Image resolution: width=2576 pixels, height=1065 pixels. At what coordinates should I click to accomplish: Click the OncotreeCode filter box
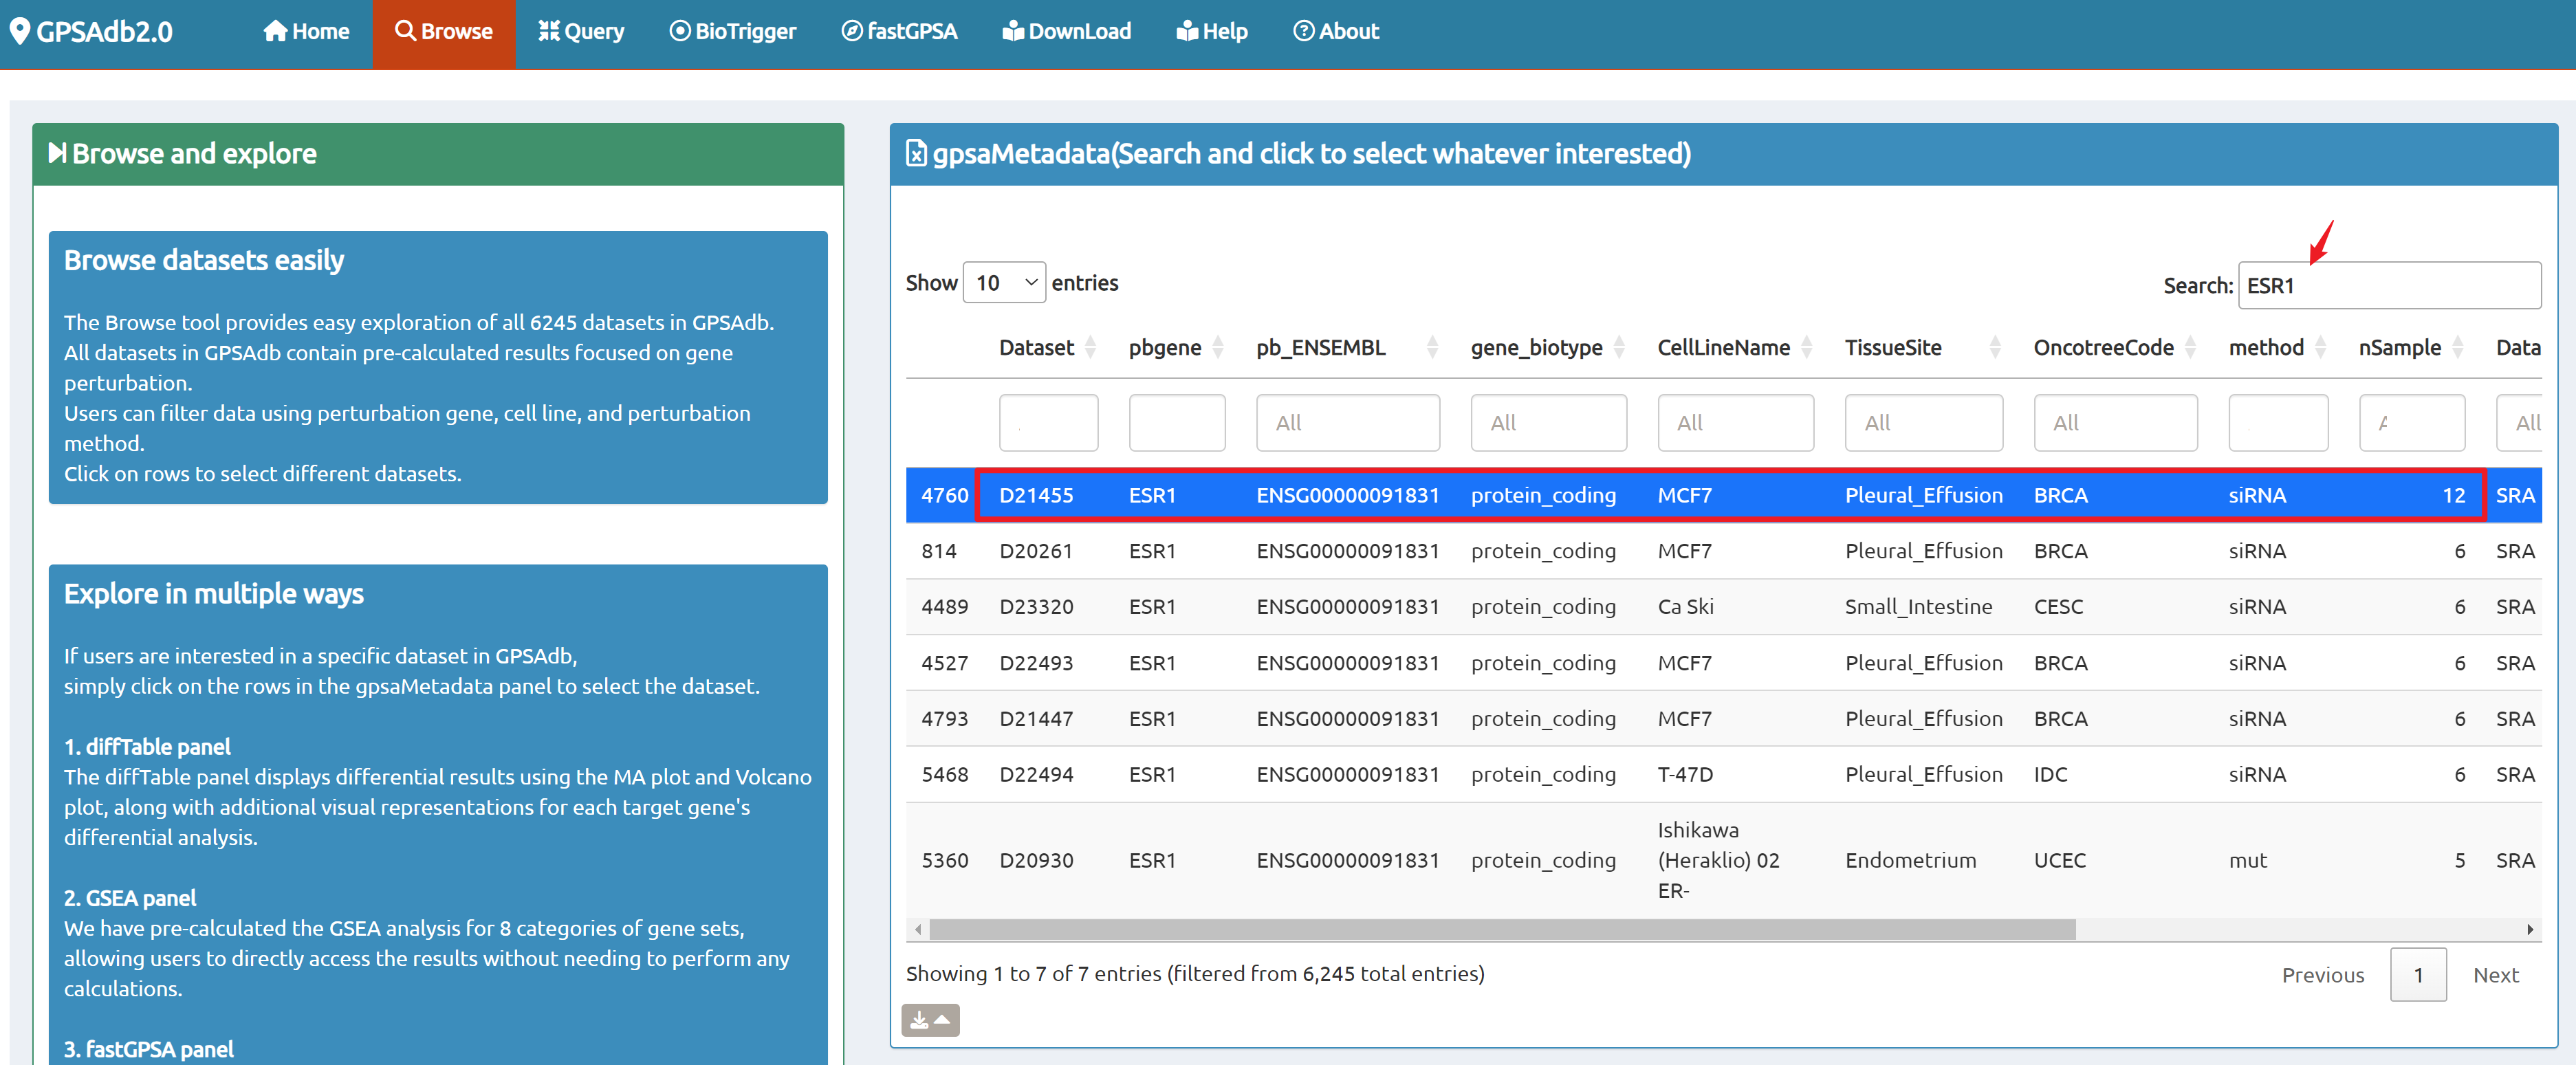(x=2116, y=423)
